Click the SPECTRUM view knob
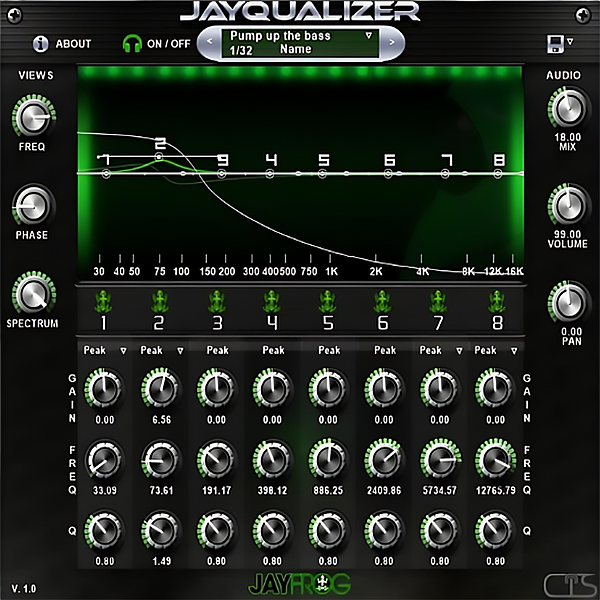 click(34, 293)
